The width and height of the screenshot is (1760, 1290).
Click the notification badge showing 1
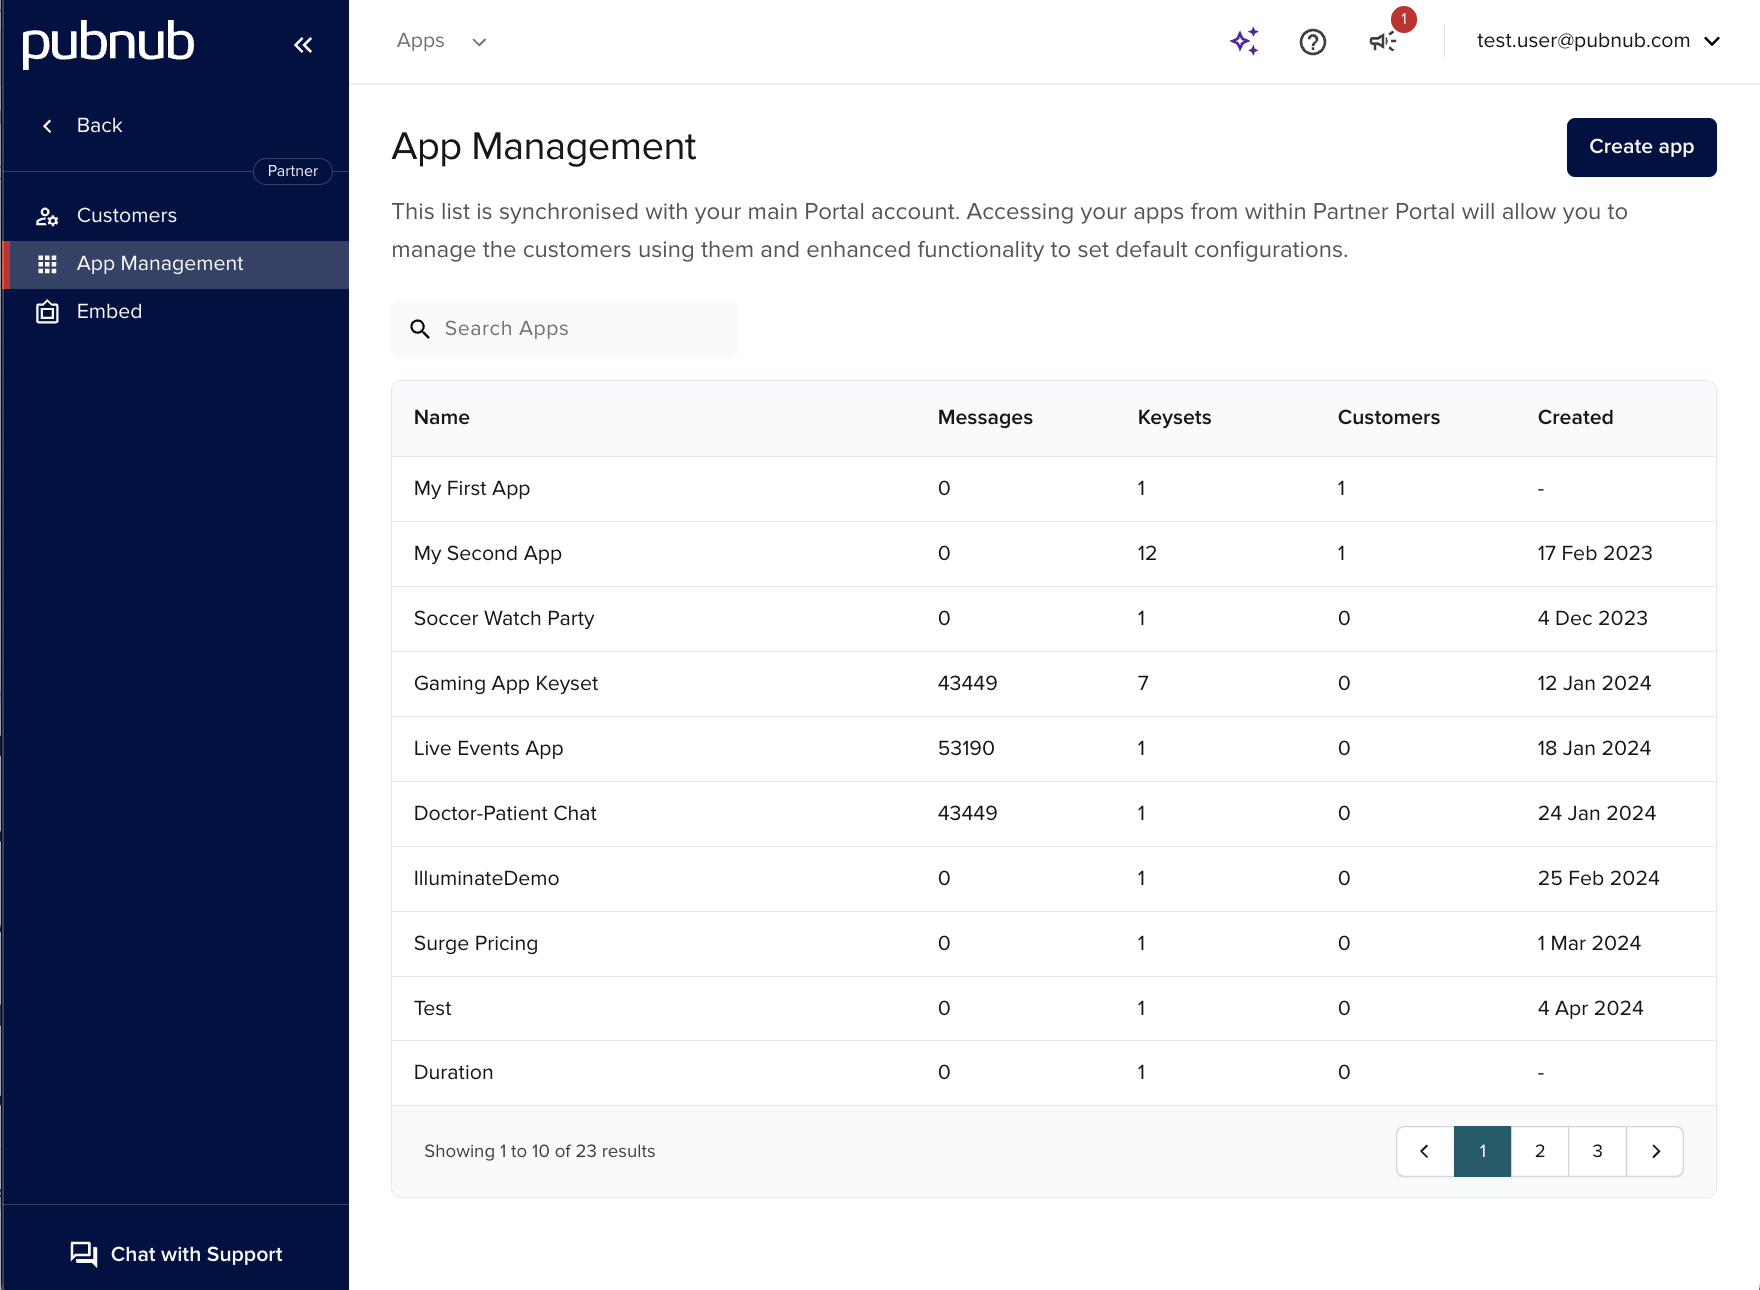coord(1404,19)
